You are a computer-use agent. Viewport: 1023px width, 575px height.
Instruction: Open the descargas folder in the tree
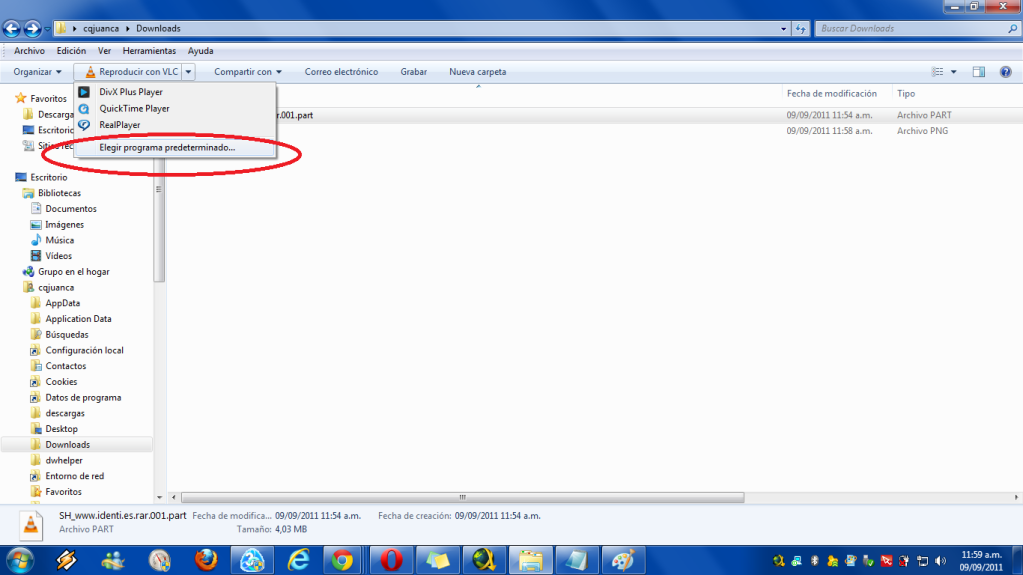pyautogui.click(x=57, y=412)
